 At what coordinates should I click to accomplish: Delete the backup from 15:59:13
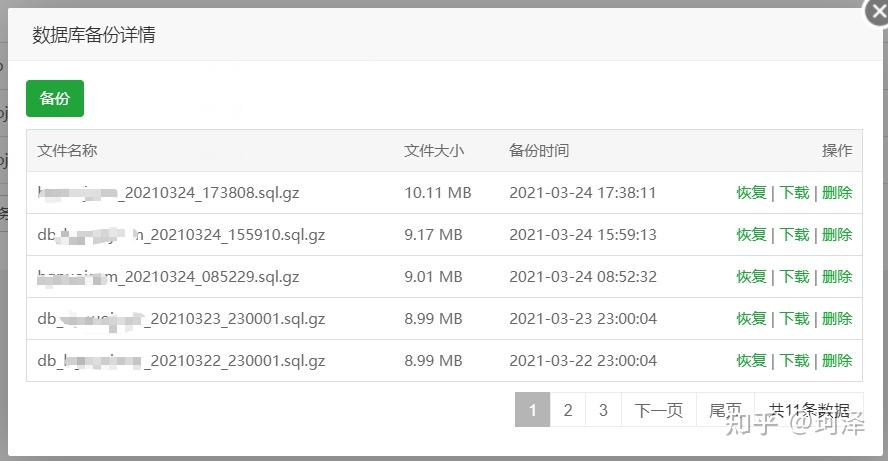pos(837,235)
